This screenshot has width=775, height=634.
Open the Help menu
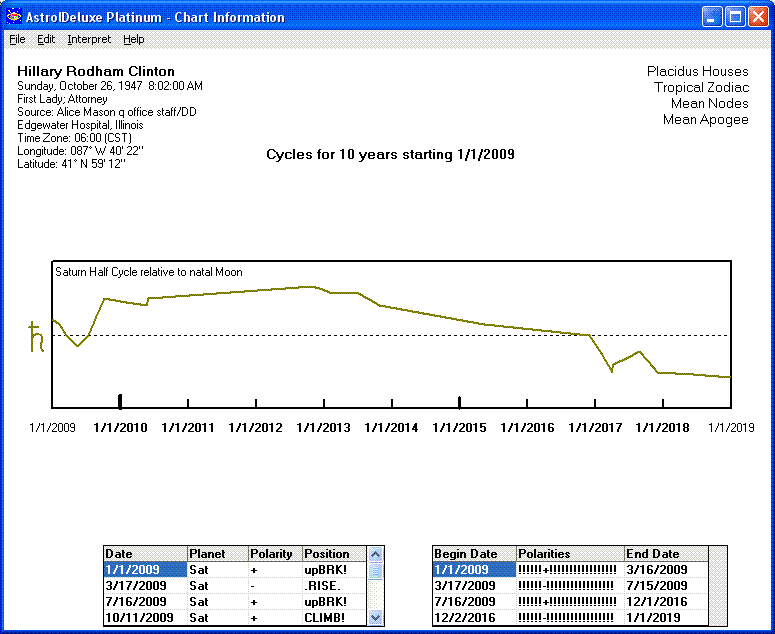pos(134,39)
